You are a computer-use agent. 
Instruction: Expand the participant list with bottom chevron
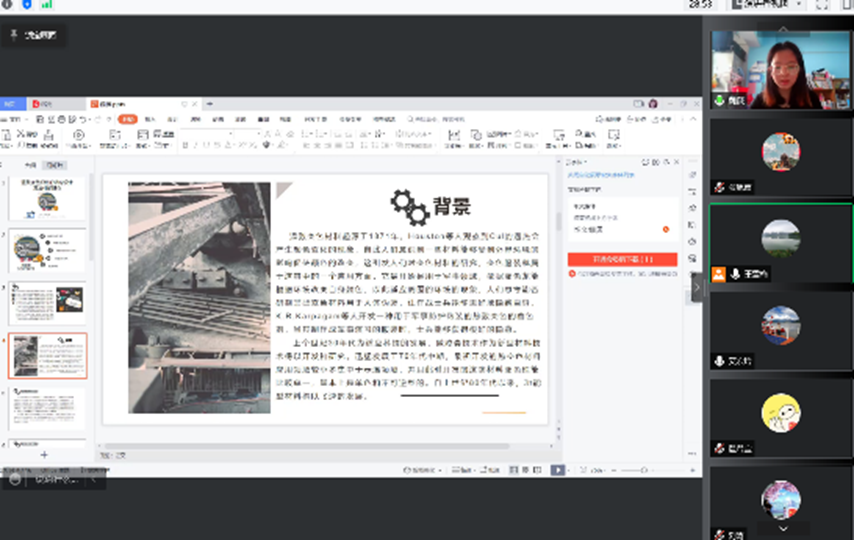(781, 527)
